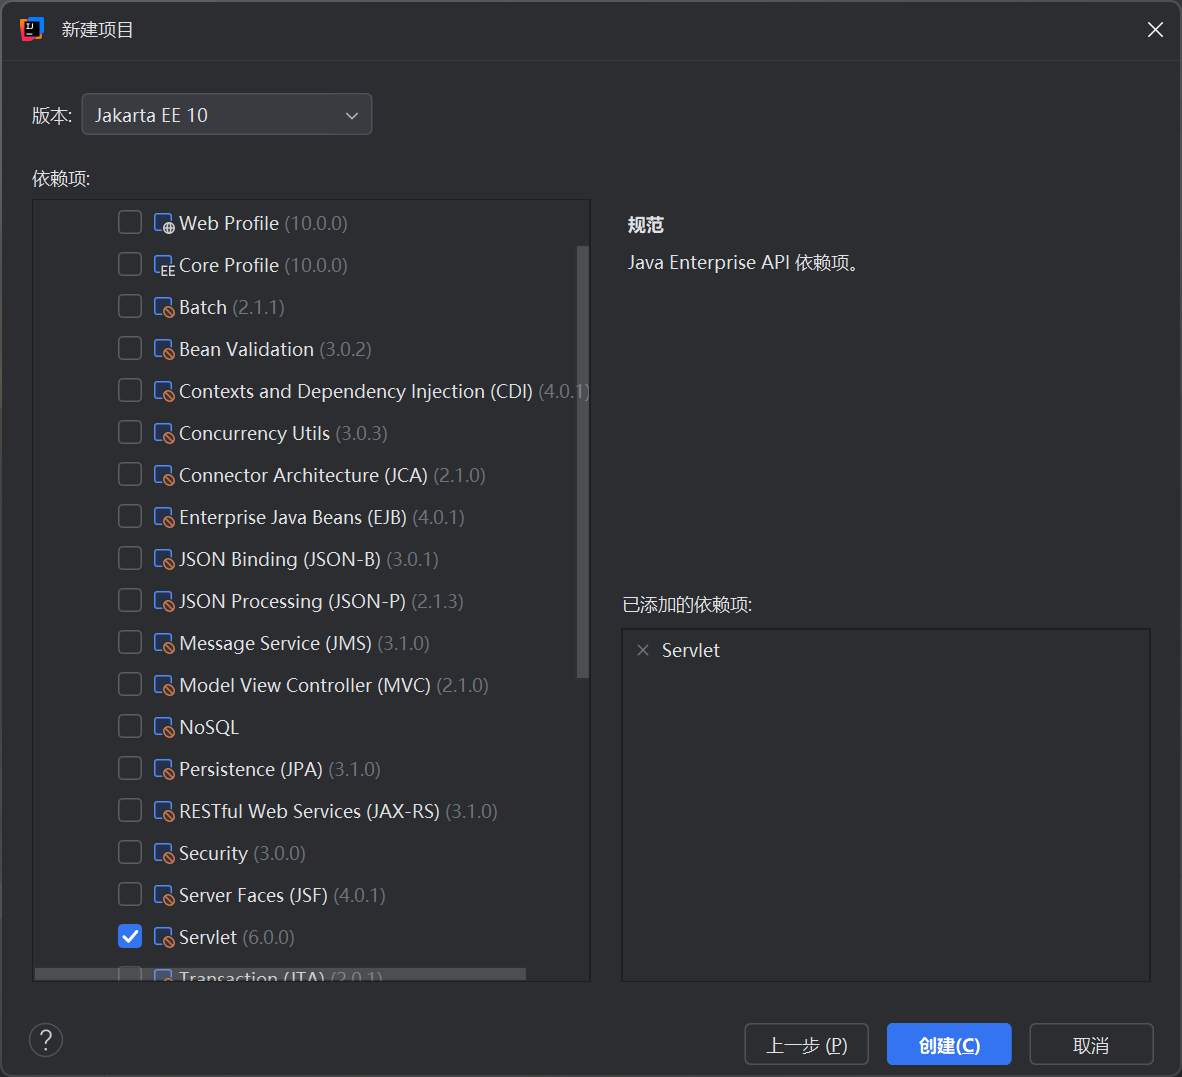Click the Servlet (6.0.0) label text
1182x1077 pixels.
(237, 938)
